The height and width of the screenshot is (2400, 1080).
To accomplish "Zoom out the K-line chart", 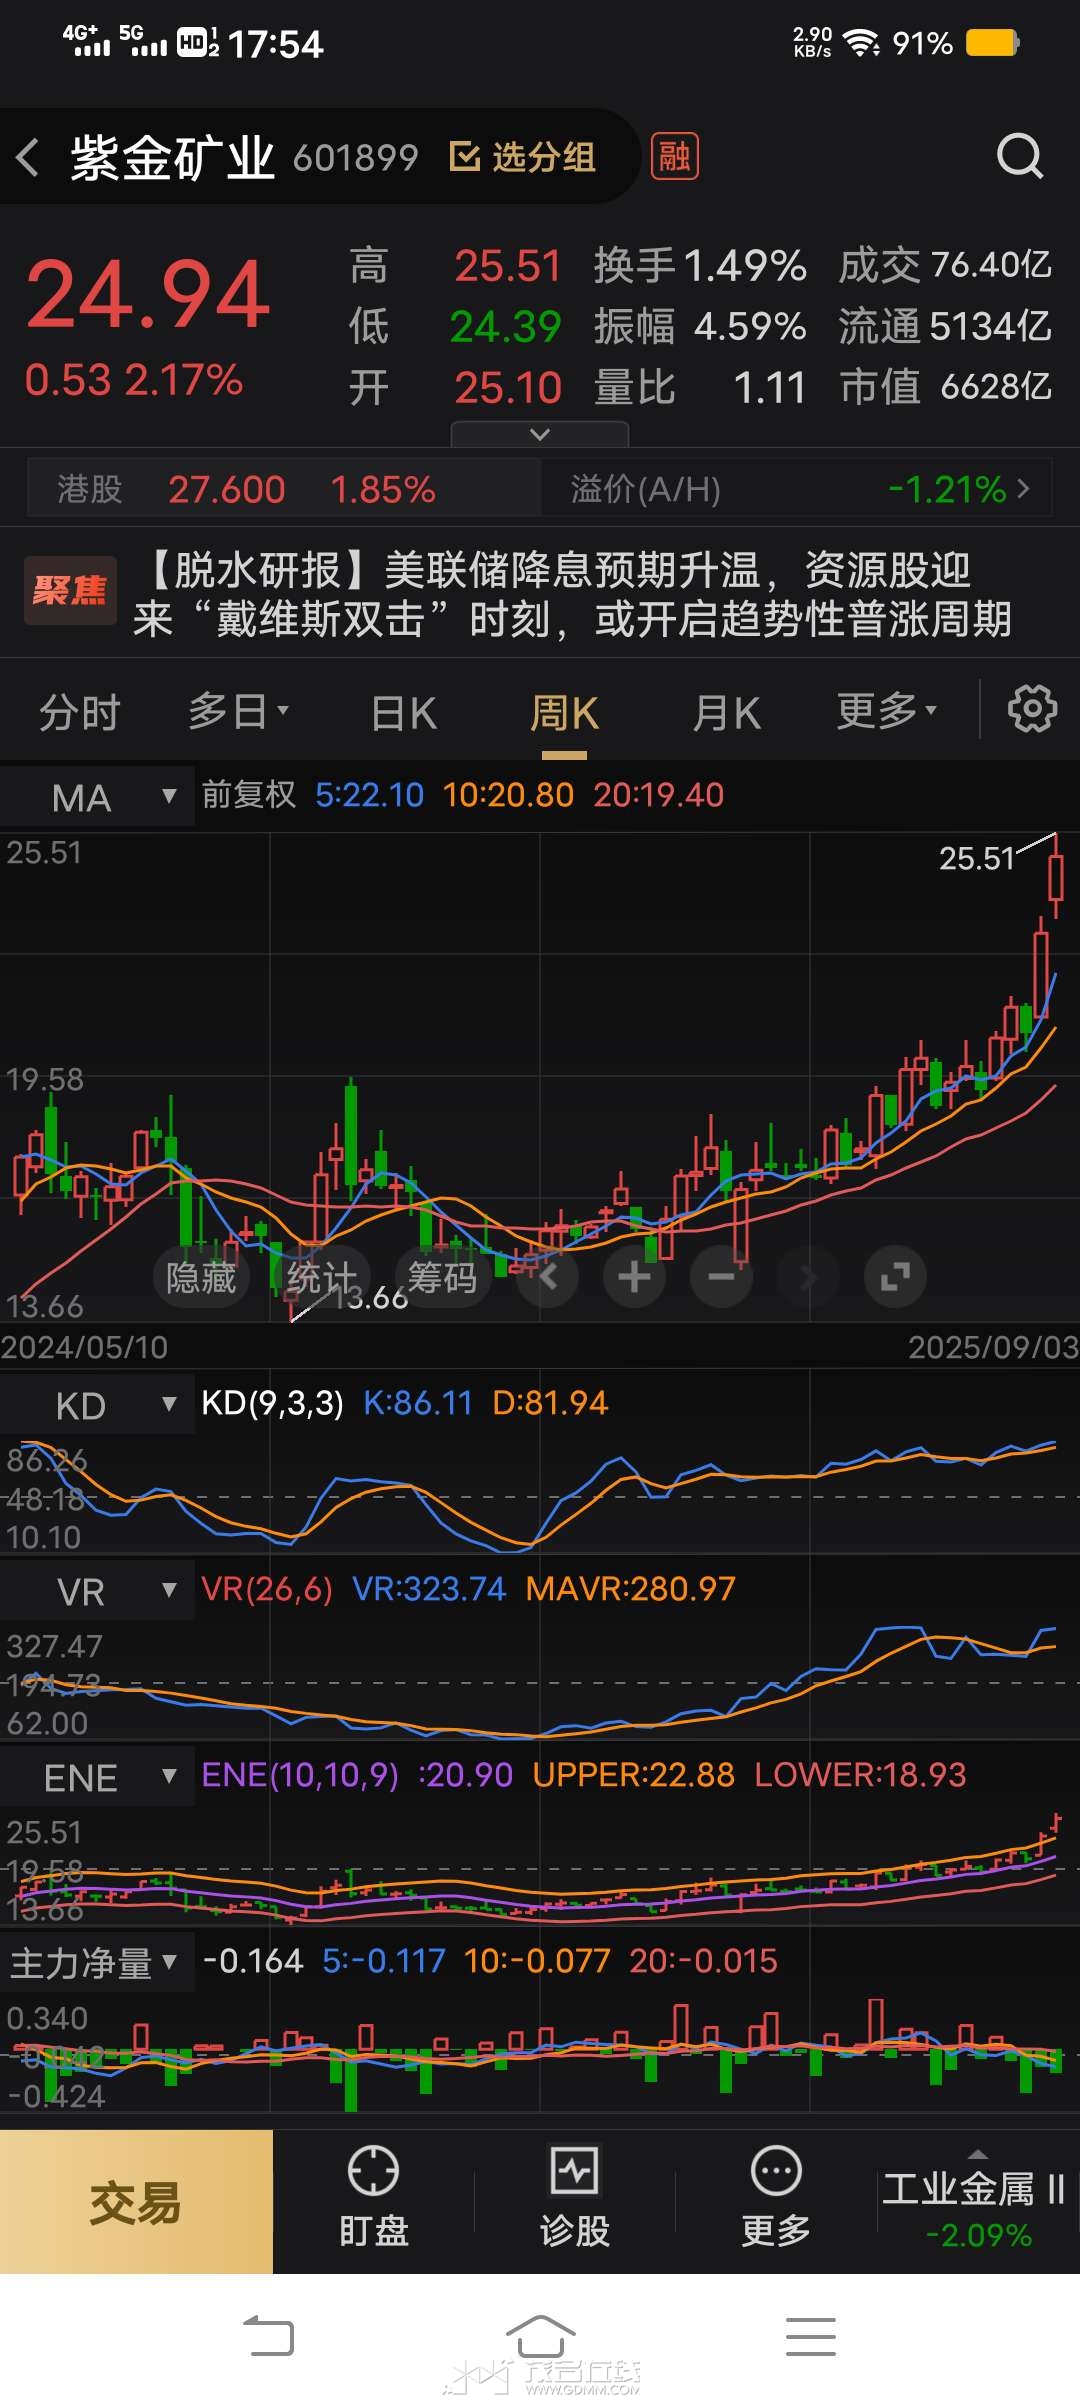I will tap(721, 1277).
